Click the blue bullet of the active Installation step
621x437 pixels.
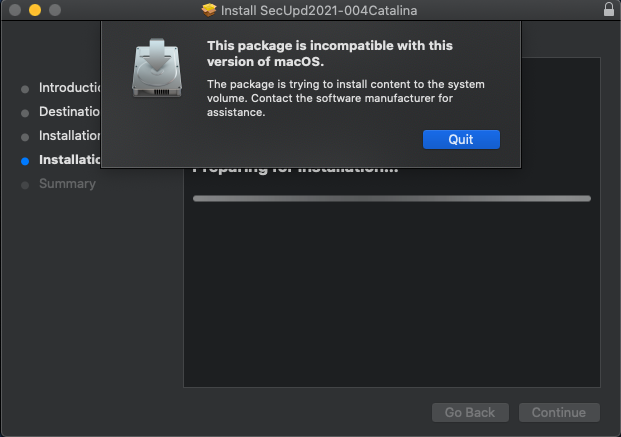pyautogui.click(x=25, y=160)
